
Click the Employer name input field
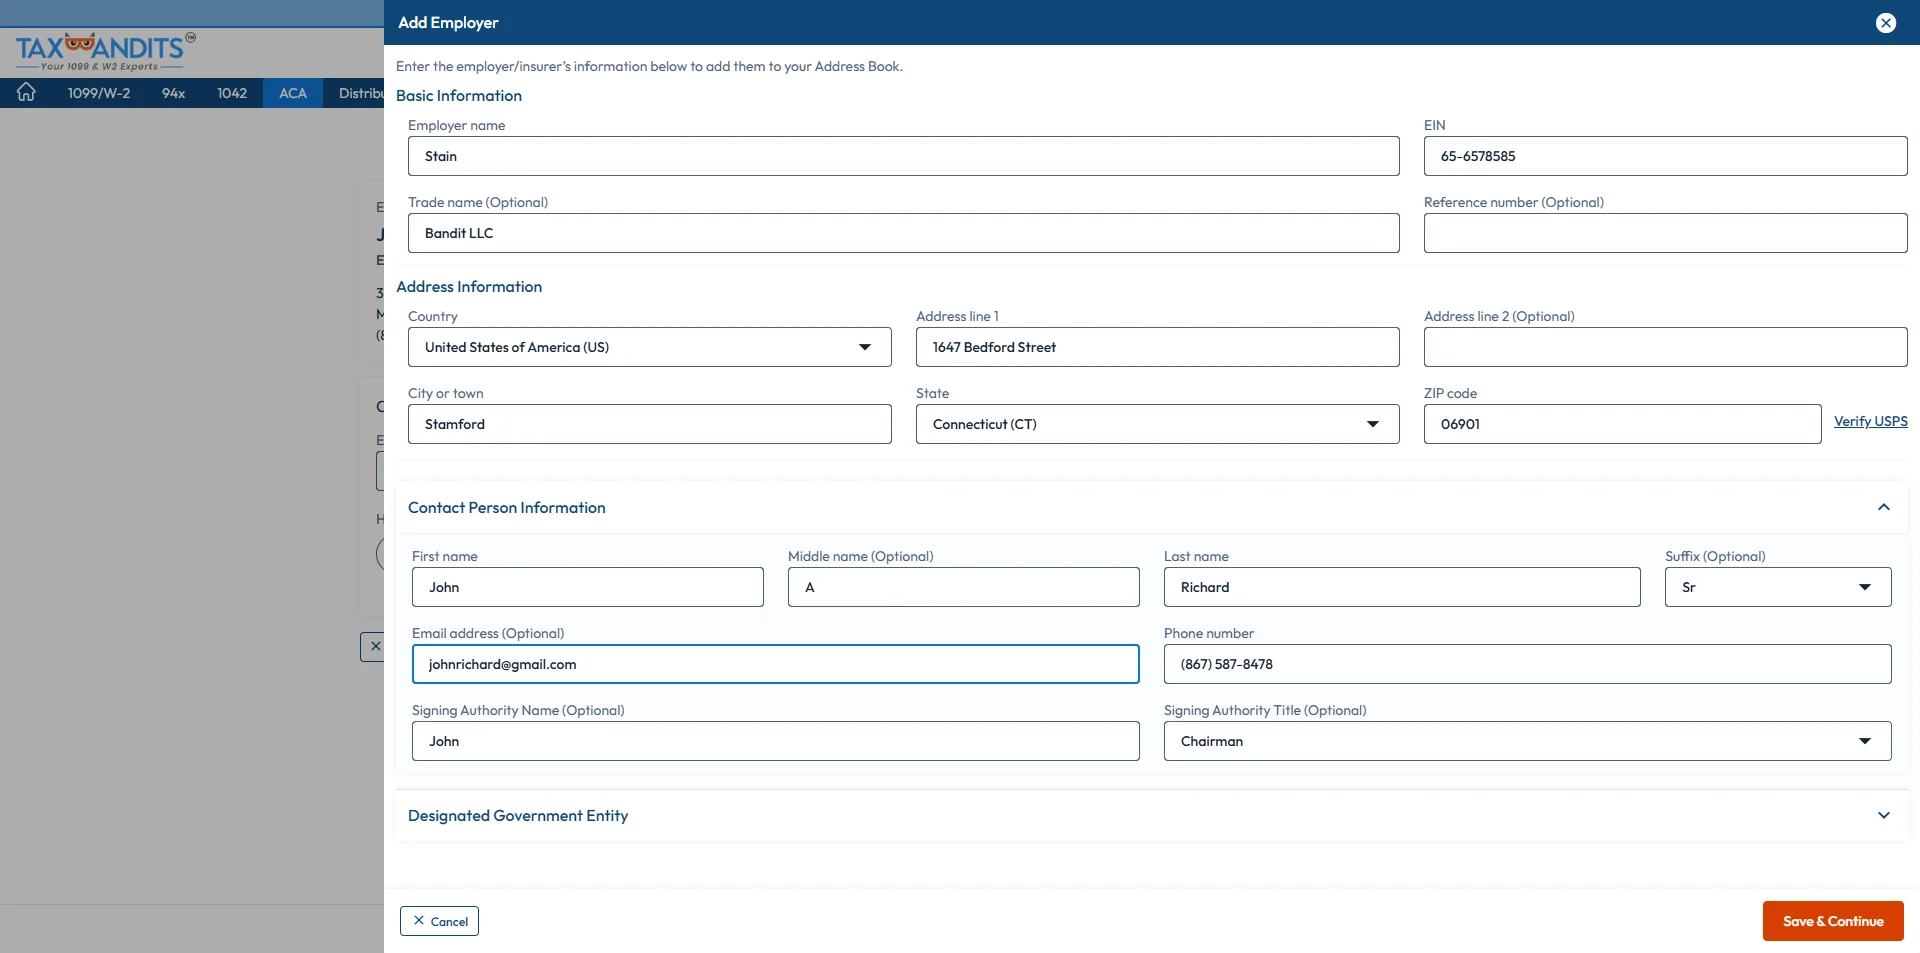pyautogui.click(x=903, y=156)
